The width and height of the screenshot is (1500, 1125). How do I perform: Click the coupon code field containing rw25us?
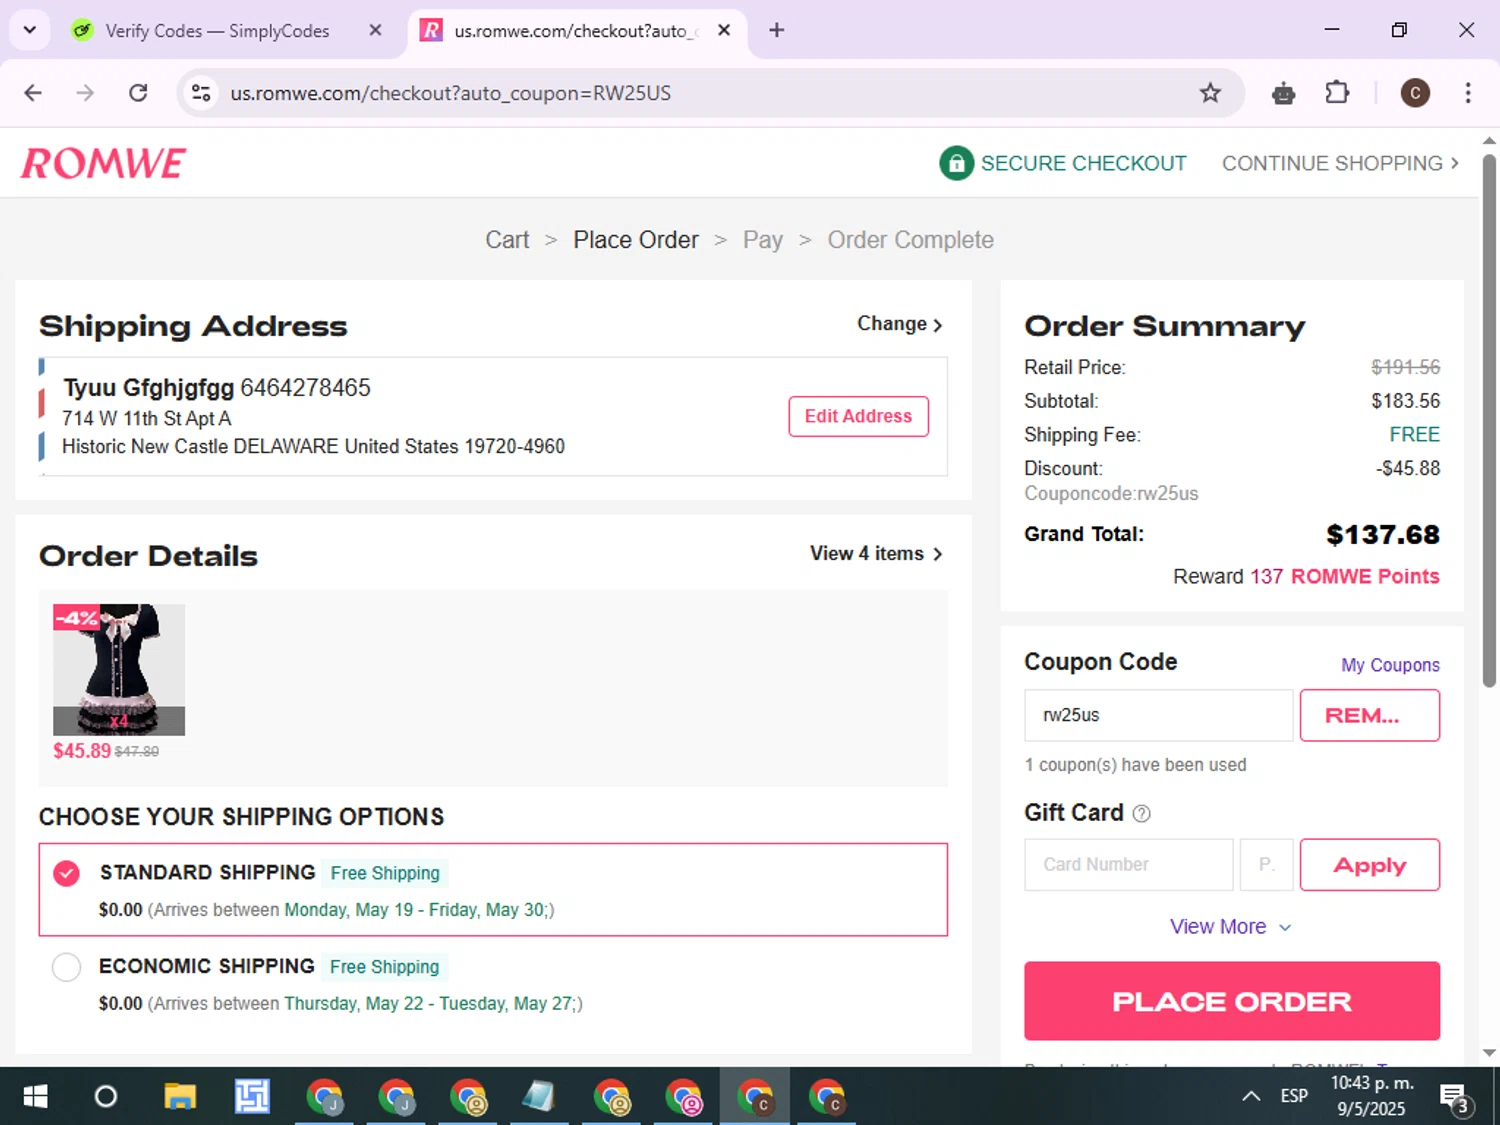[x=1158, y=715]
